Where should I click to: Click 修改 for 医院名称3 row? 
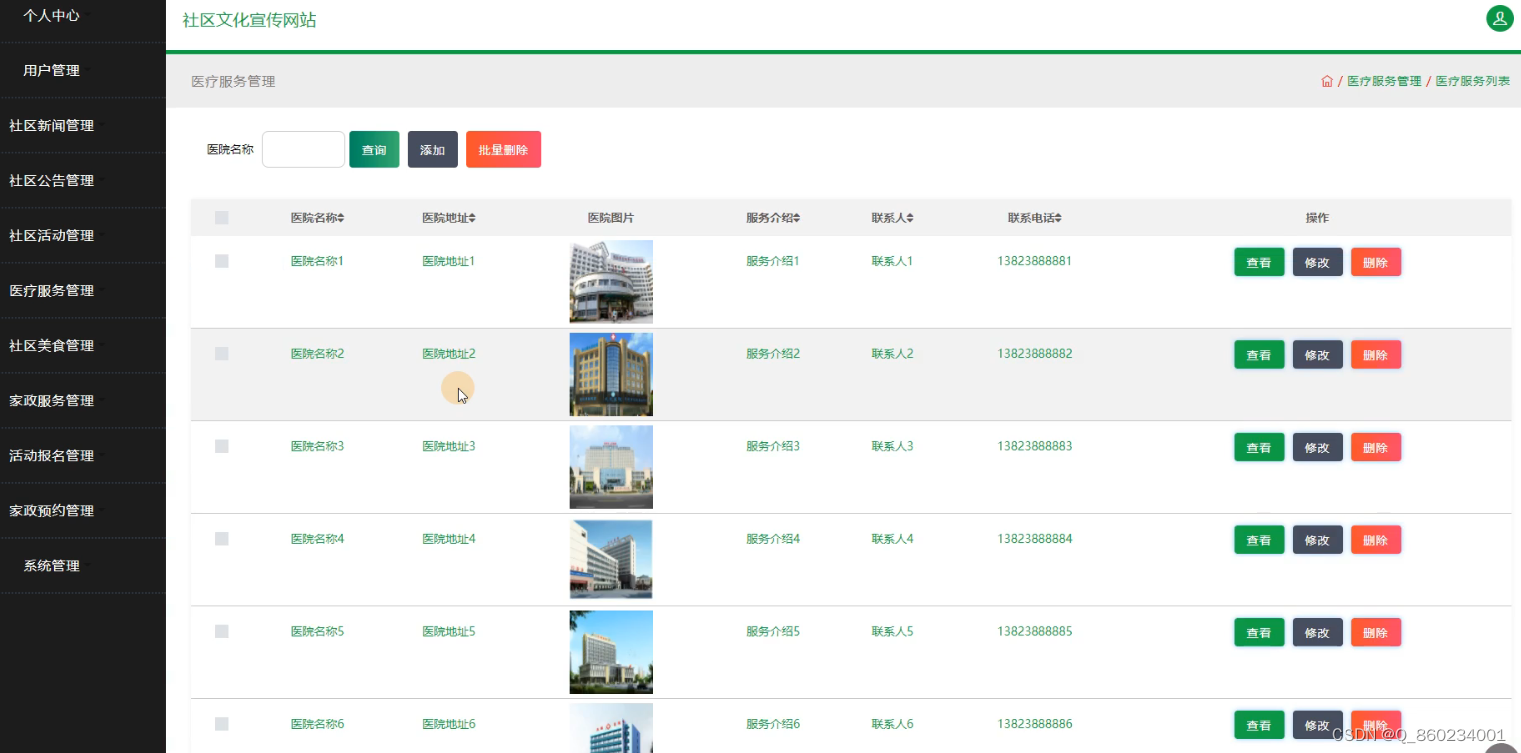(x=1317, y=447)
